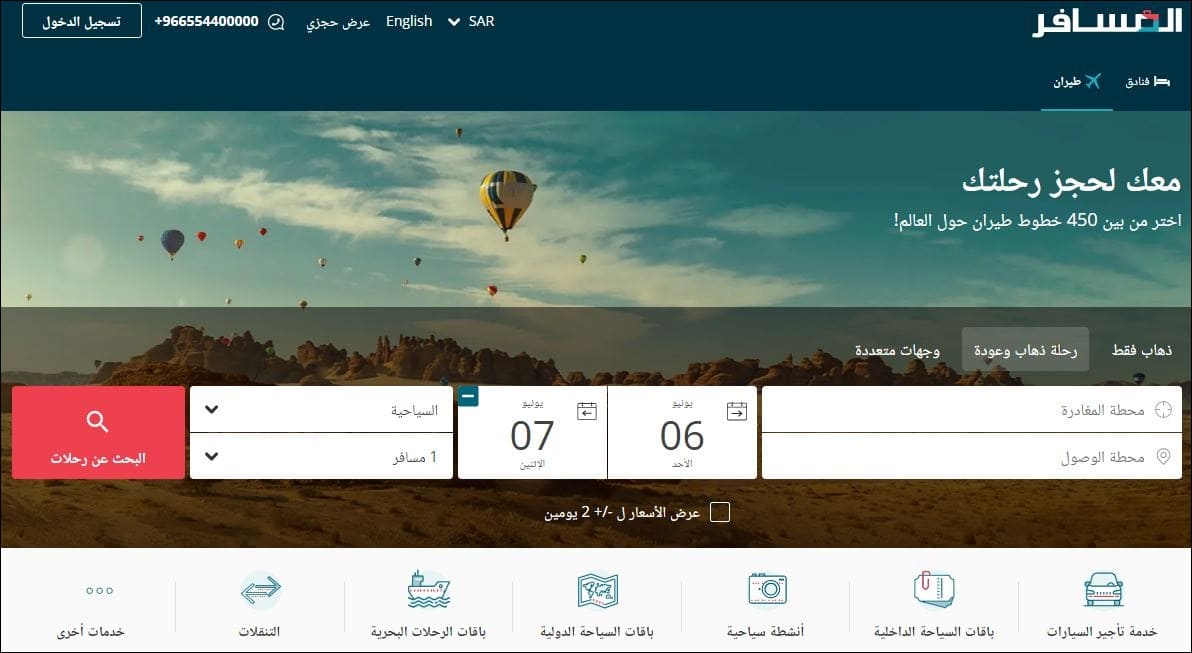Switch to the طيران flights tab
This screenshot has width=1192, height=653.
point(1076,82)
